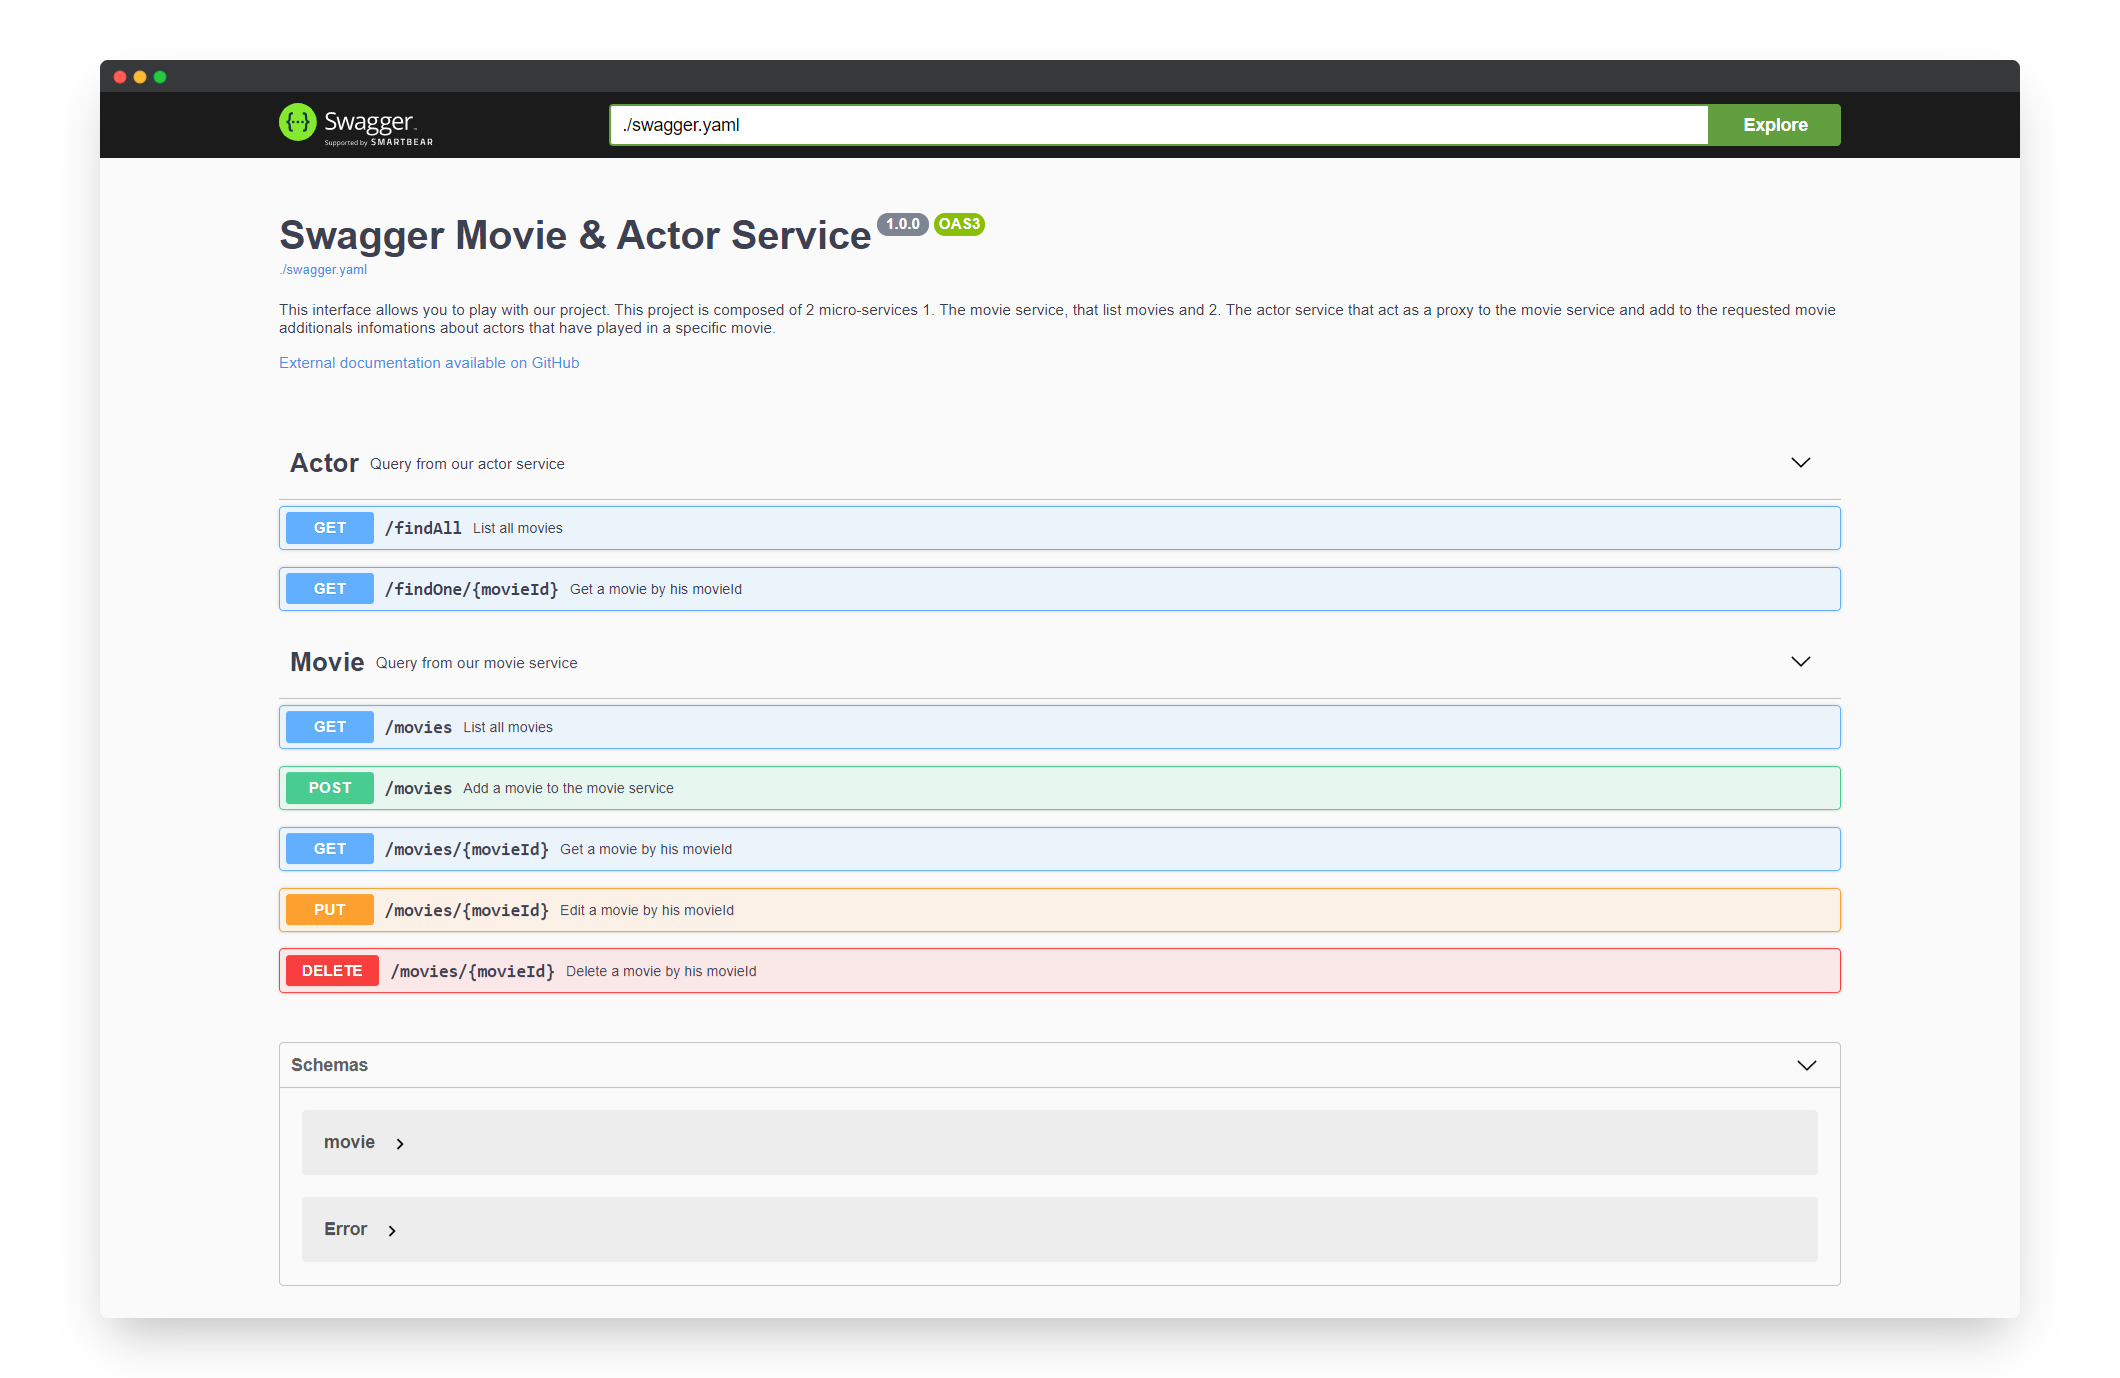Click the Swagger logo icon
The height and width of the screenshot is (1378, 2120).
pyautogui.click(x=298, y=123)
